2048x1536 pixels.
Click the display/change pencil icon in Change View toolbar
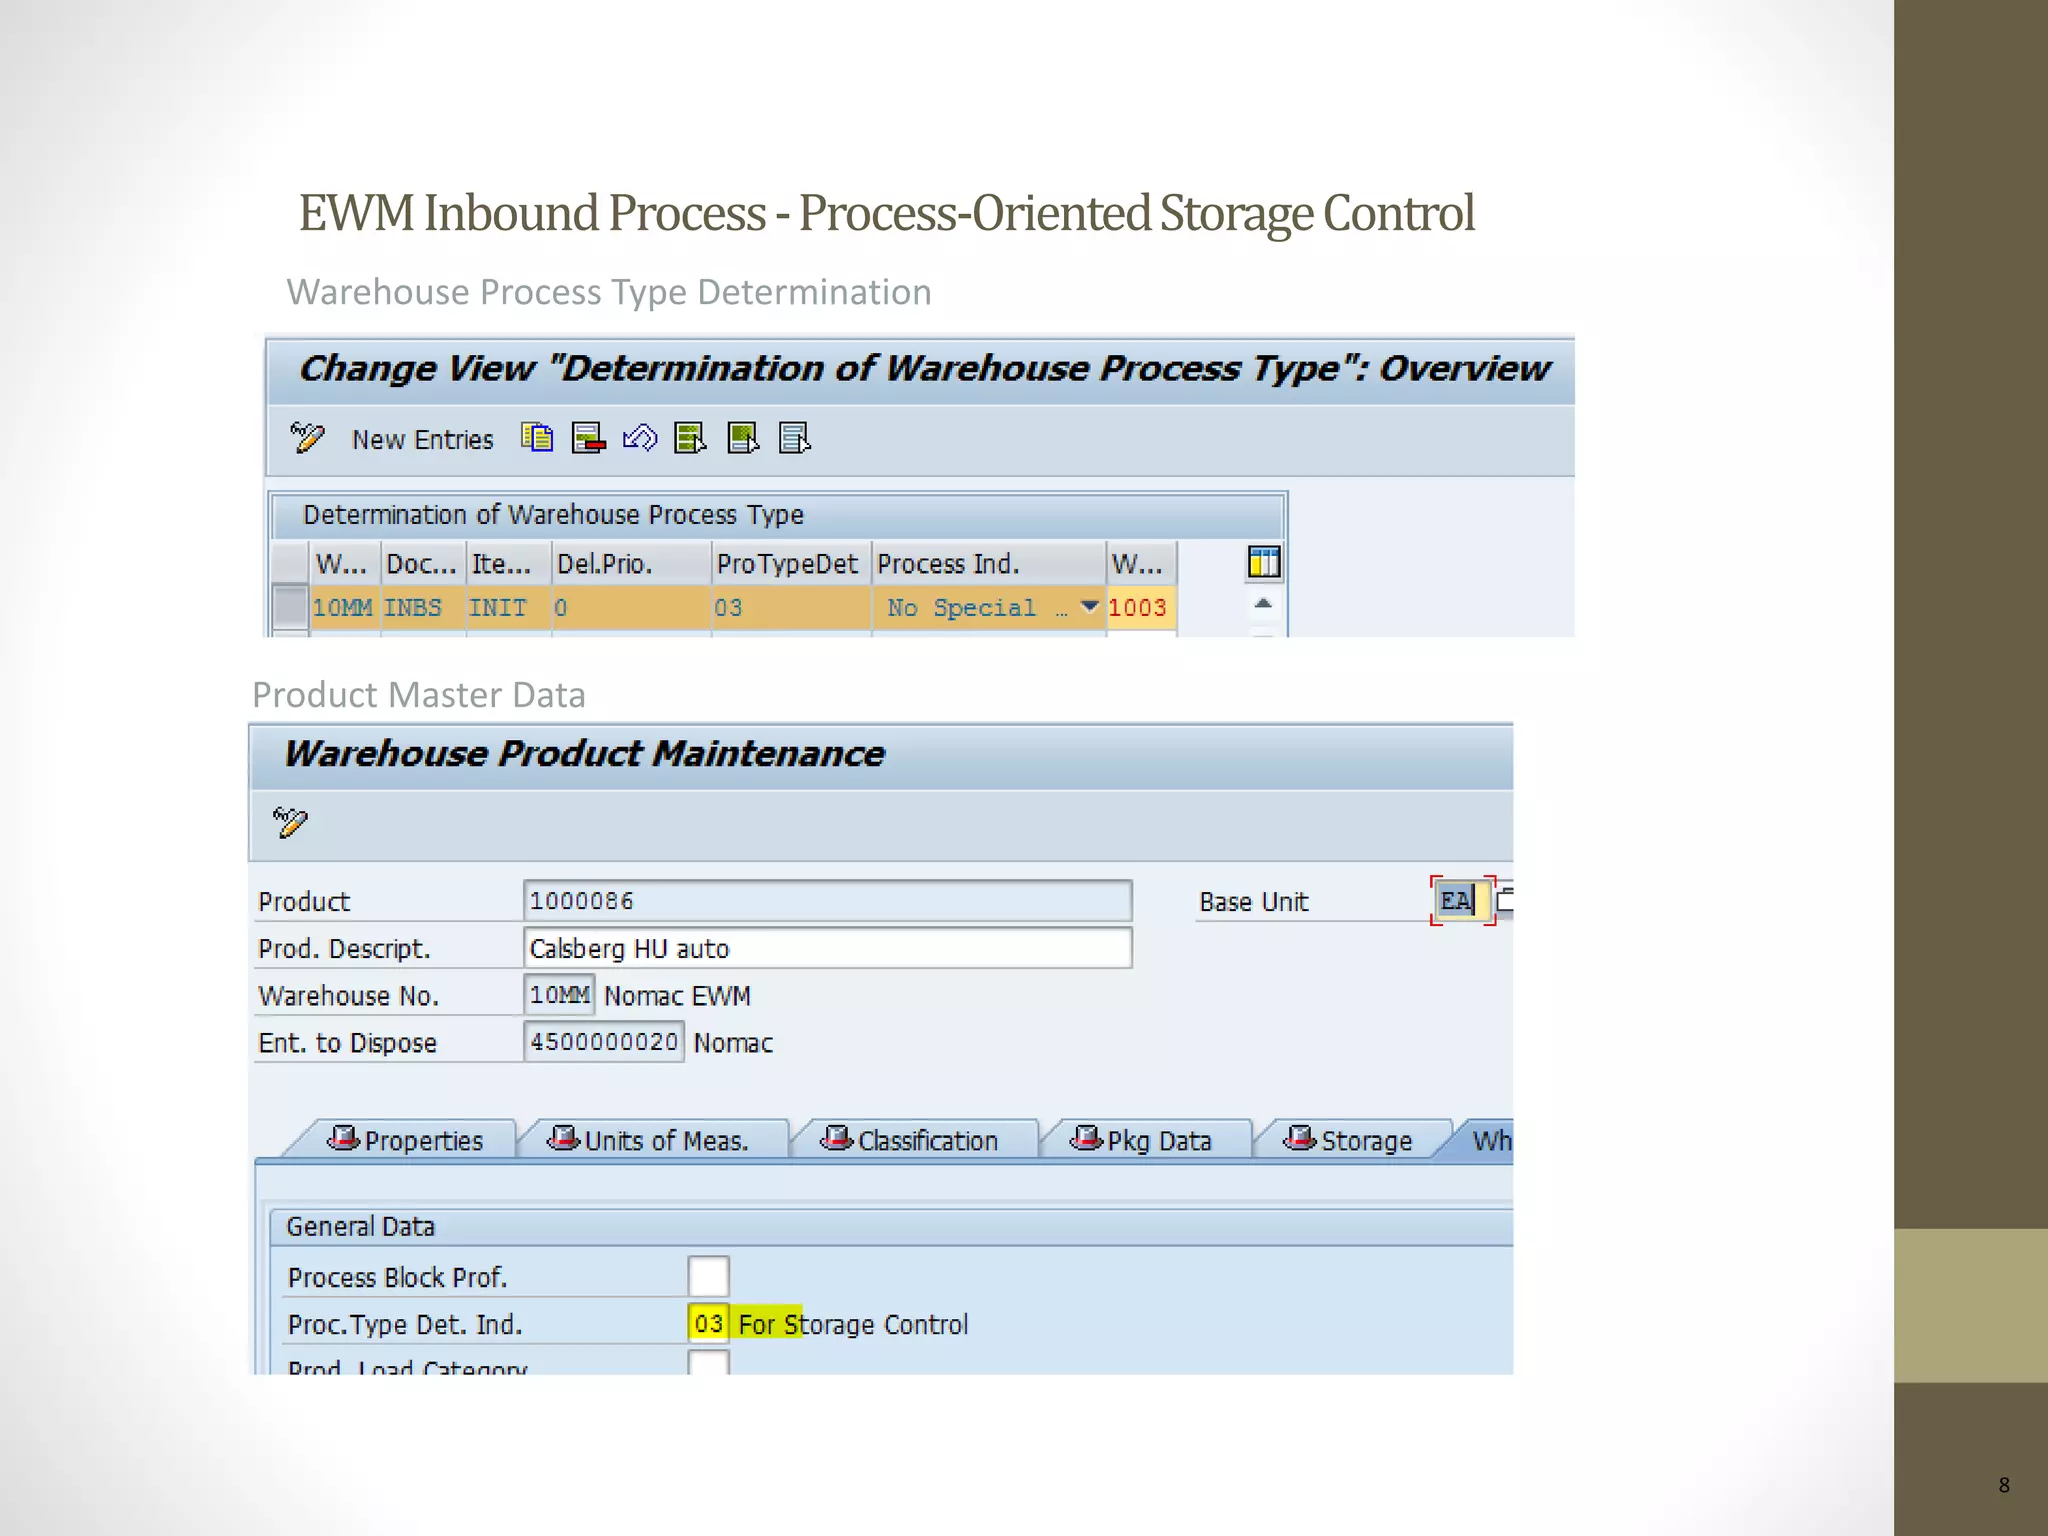[x=307, y=438]
